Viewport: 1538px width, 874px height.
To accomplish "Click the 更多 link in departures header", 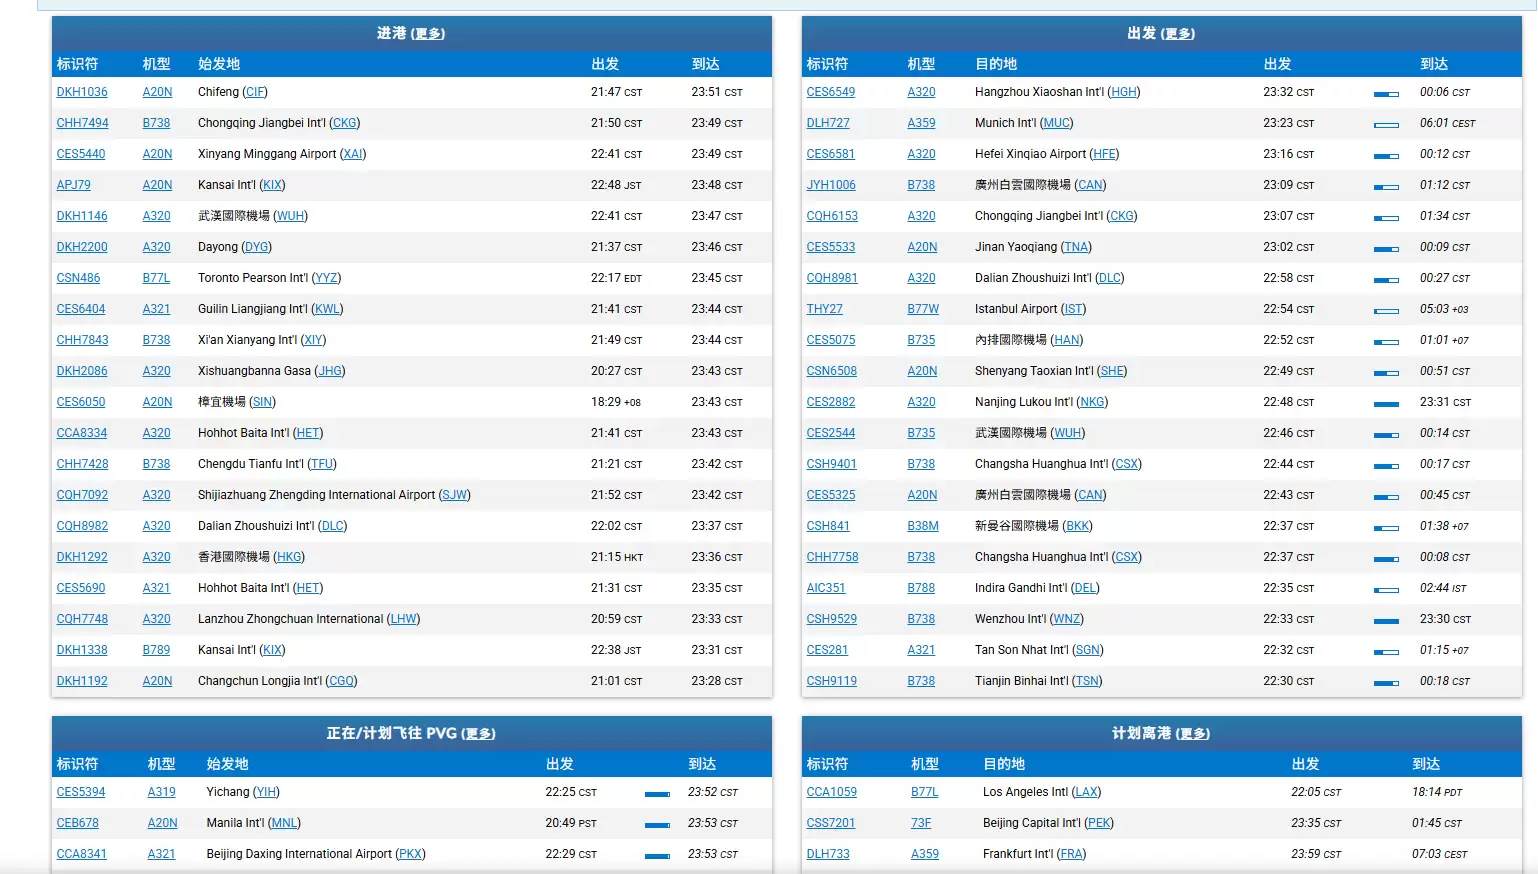I will tap(1179, 34).
